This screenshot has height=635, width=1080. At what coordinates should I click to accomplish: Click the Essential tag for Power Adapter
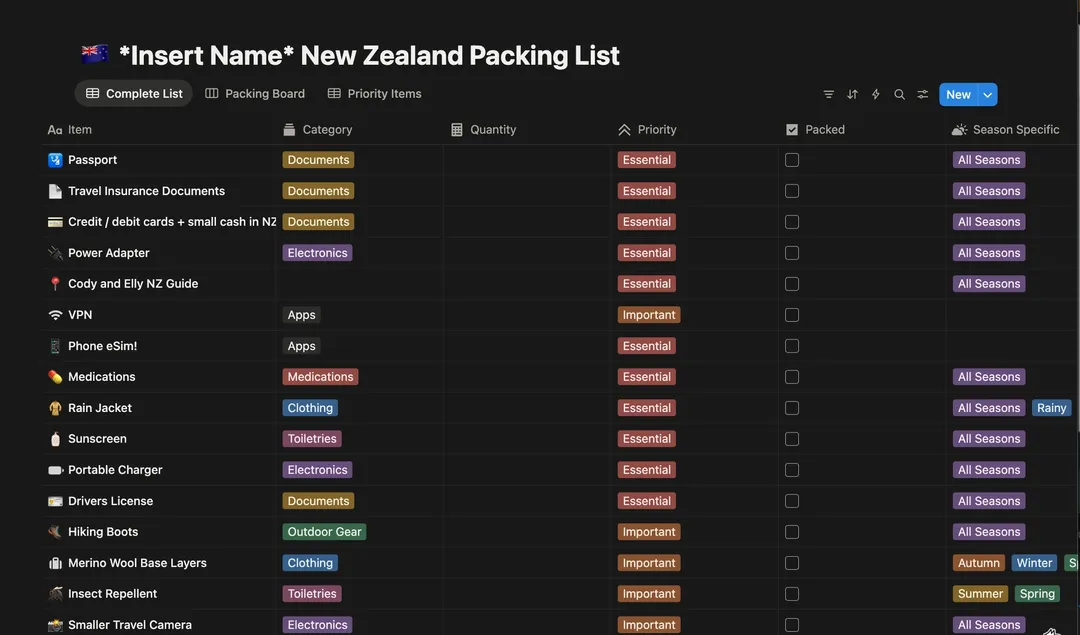[x=647, y=253]
